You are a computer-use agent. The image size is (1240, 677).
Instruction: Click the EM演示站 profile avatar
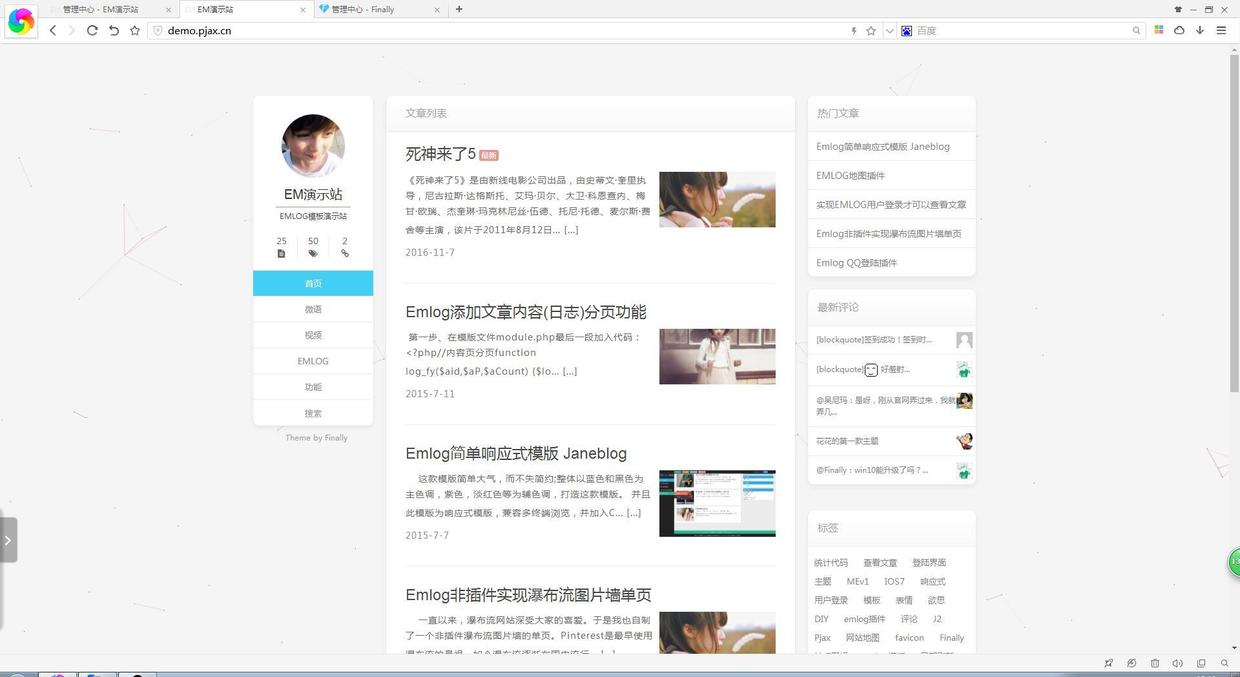[x=313, y=146]
